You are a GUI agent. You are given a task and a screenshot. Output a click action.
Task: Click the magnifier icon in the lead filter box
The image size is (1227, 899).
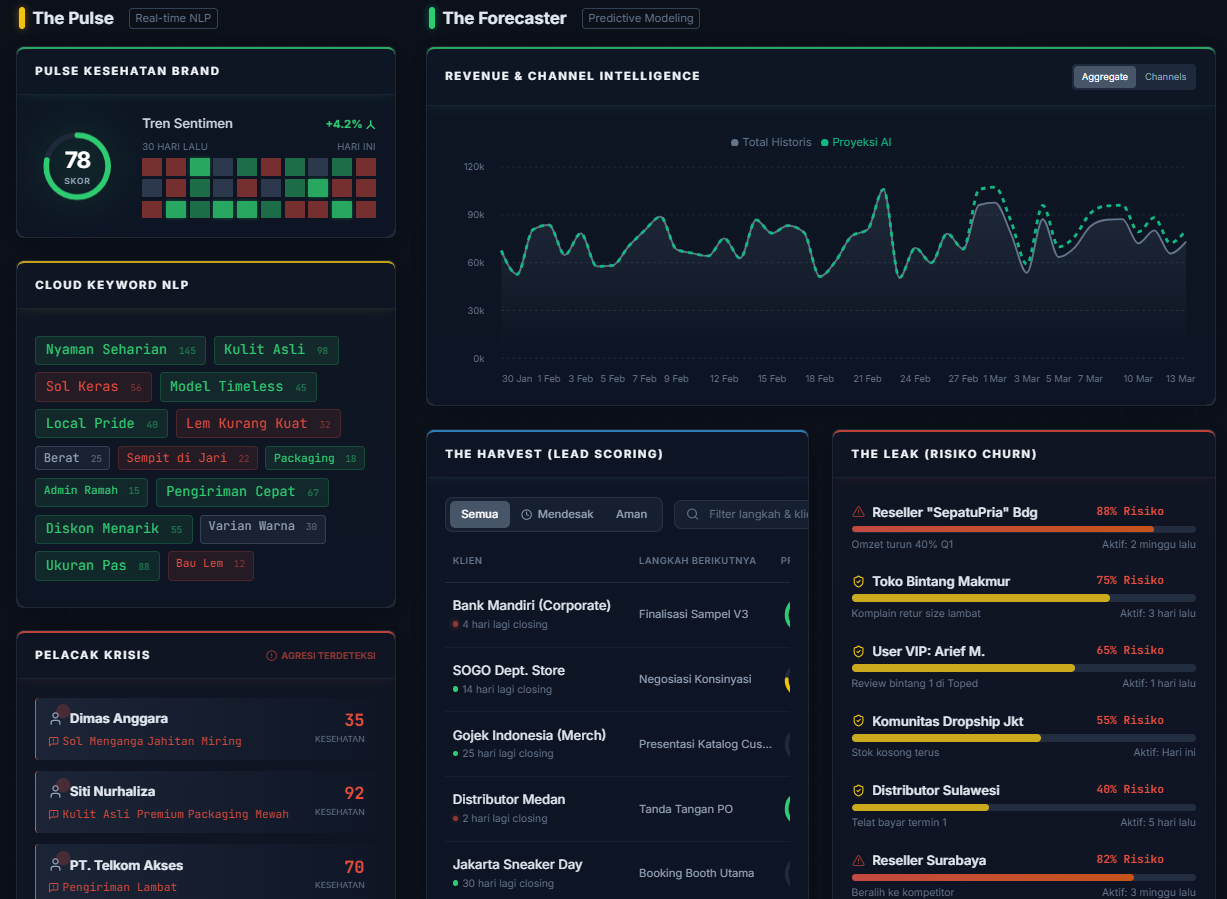click(x=693, y=514)
